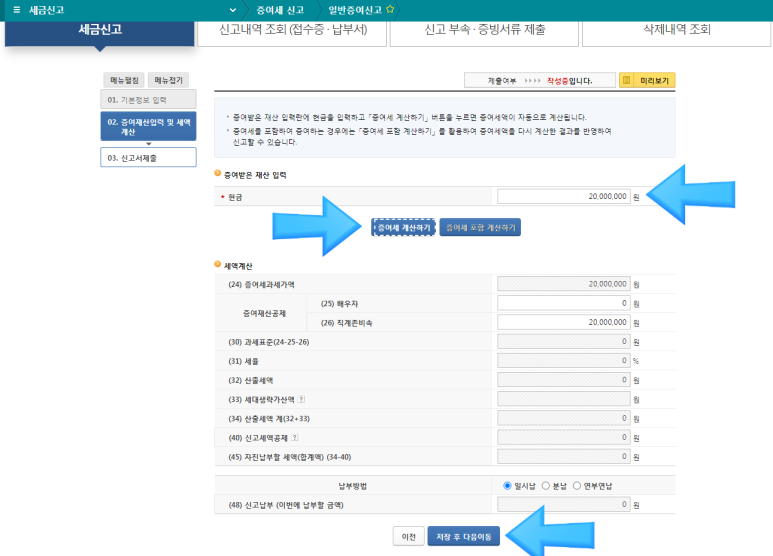Click the 증여세 신고 breadcrumb
The height and width of the screenshot is (556, 773).
[280, 10]
